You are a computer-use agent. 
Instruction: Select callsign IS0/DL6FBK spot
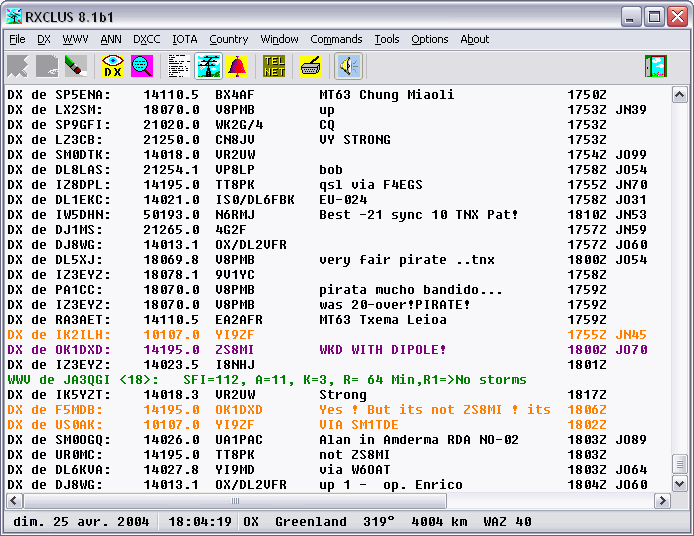(x=255, y=200)
